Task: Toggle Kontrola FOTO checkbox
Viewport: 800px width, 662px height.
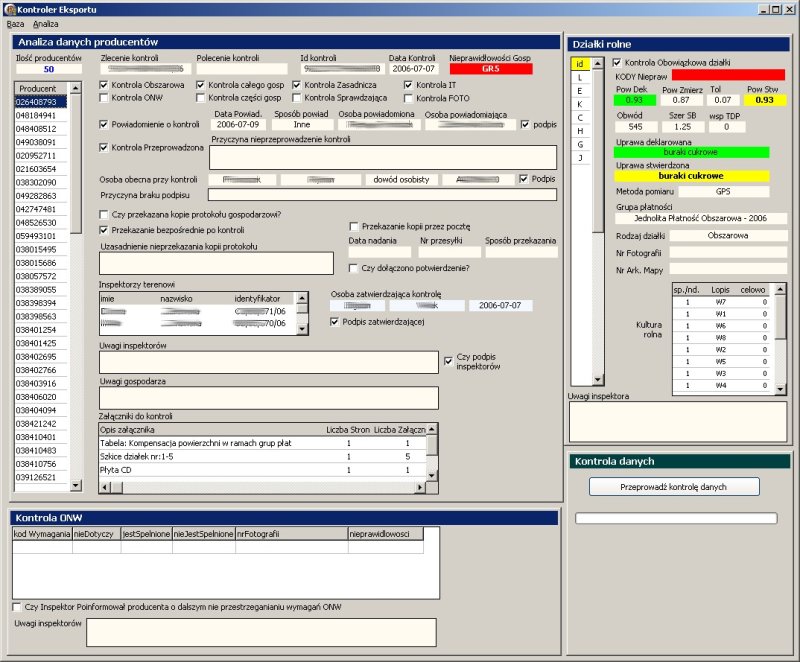Action: (408, 98)
